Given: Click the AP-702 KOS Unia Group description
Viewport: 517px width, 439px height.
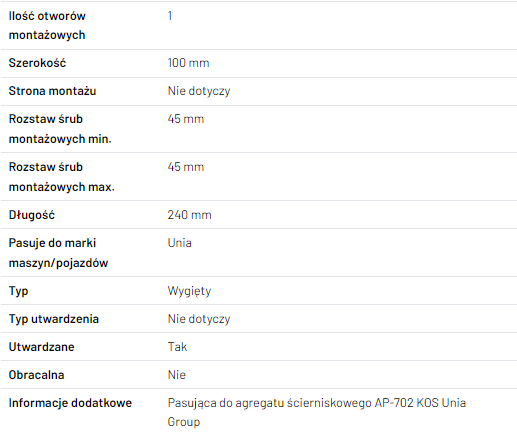Looking at the screenshot, I should (x=316, y=412).
